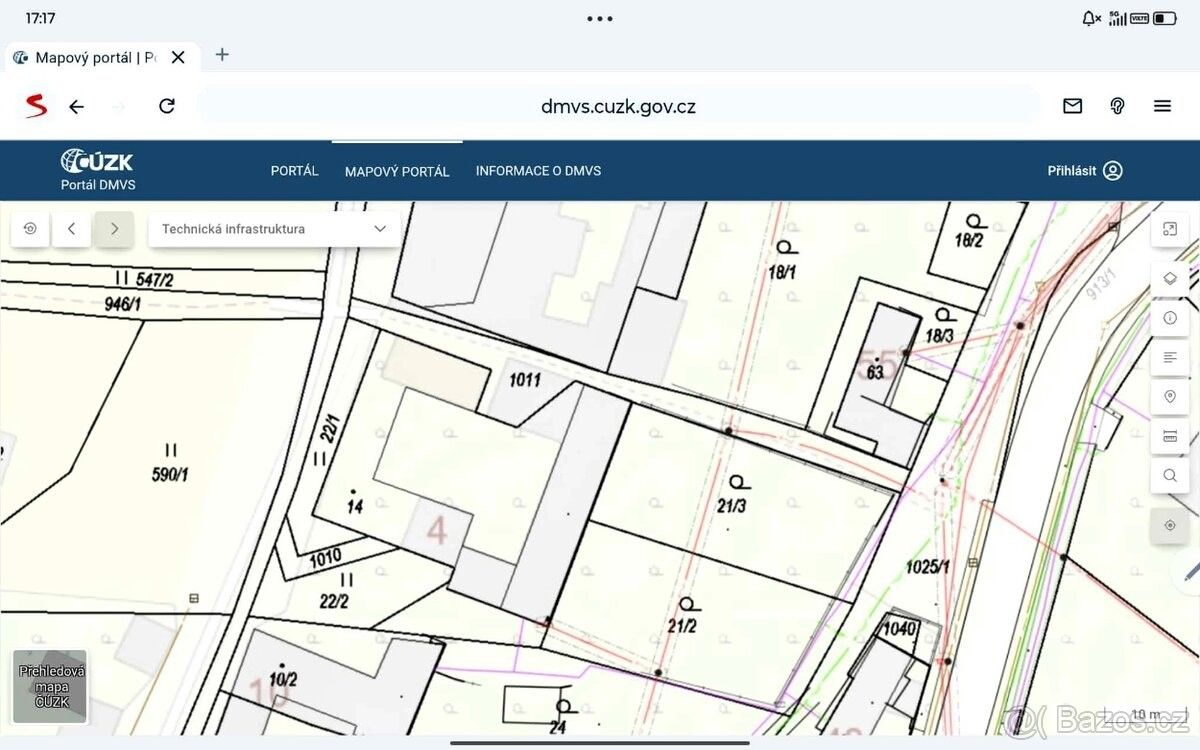Open the ČÚZK Portál DMVS logo
The height and width of the screenshot is (750, 1200).
[x=98, y=170]
